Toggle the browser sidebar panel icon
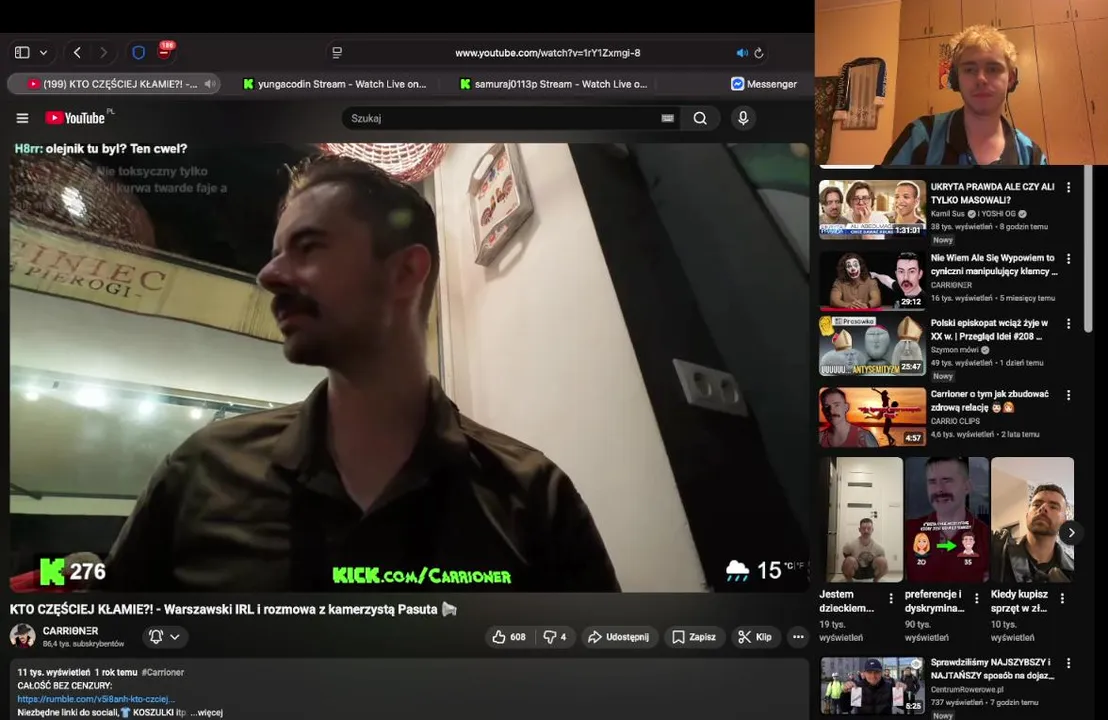Viewport: 1108px width, 720px height. pos(22,52)
